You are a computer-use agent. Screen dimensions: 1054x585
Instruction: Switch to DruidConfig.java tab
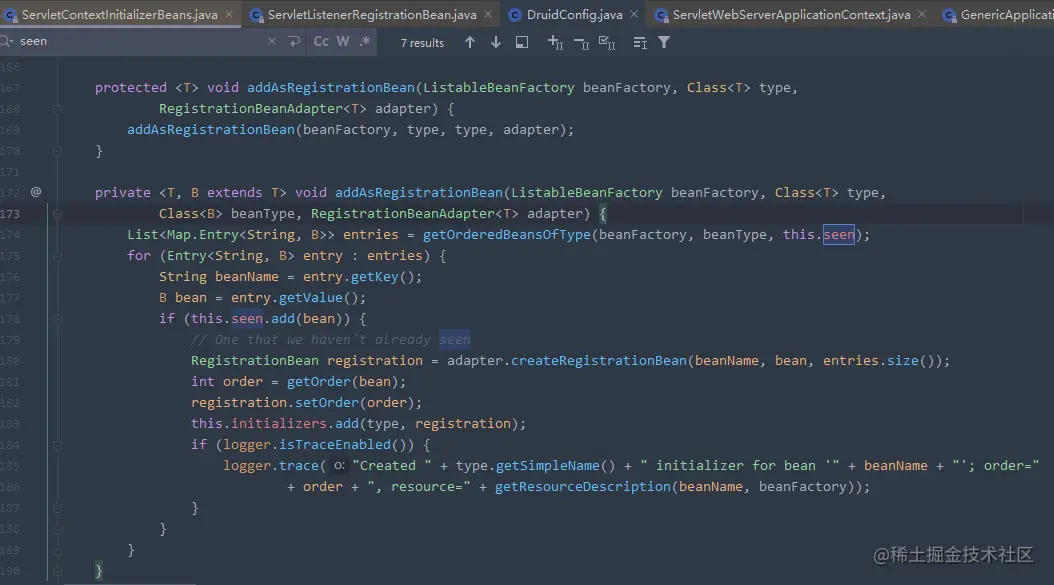574,14
